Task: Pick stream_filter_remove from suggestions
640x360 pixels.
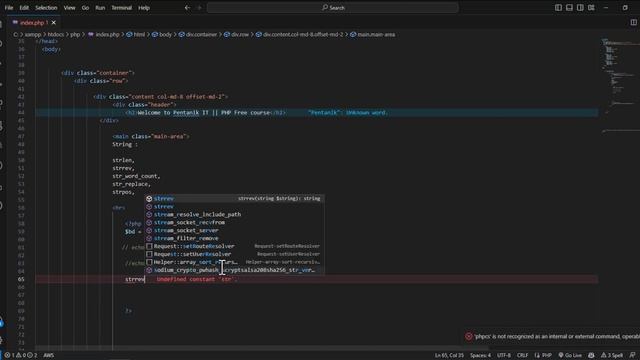Action: click(x=235, y=238)
